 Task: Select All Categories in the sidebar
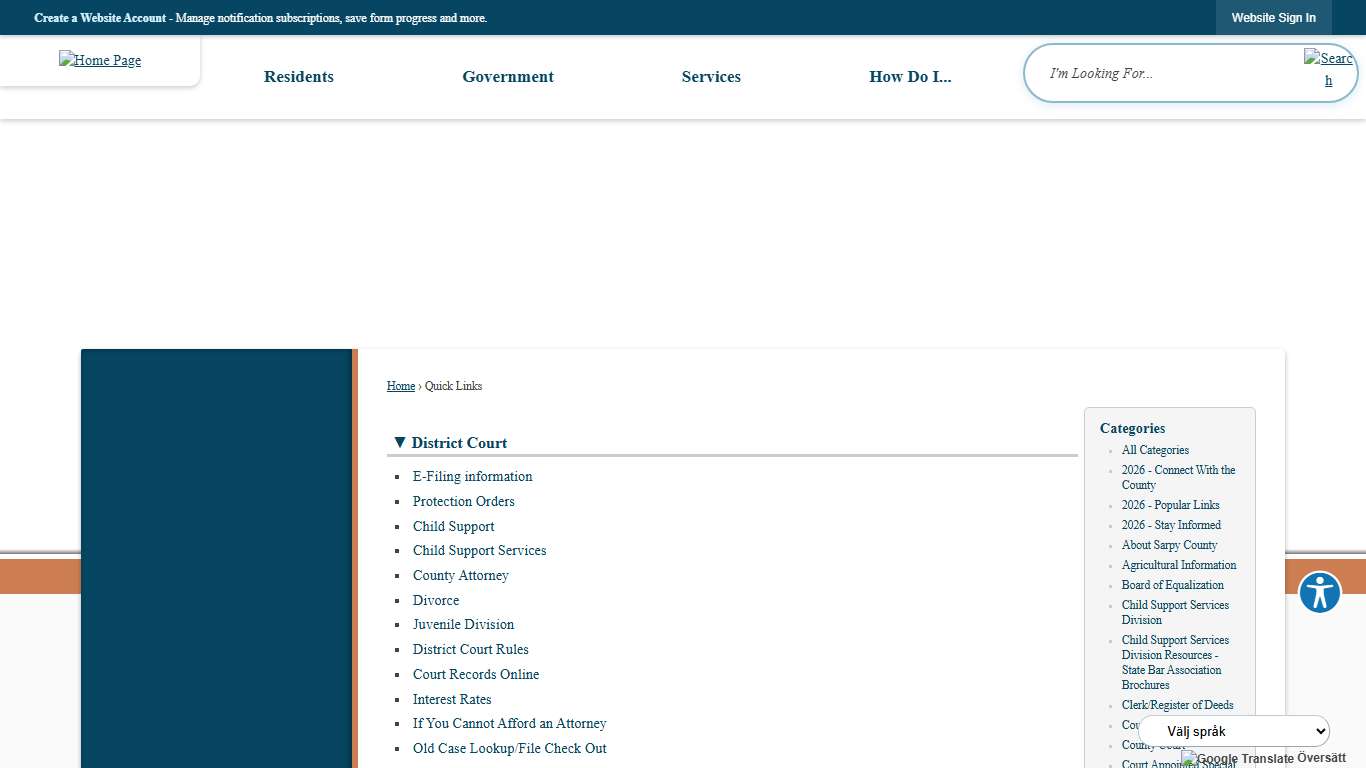tap(1155, 450)
